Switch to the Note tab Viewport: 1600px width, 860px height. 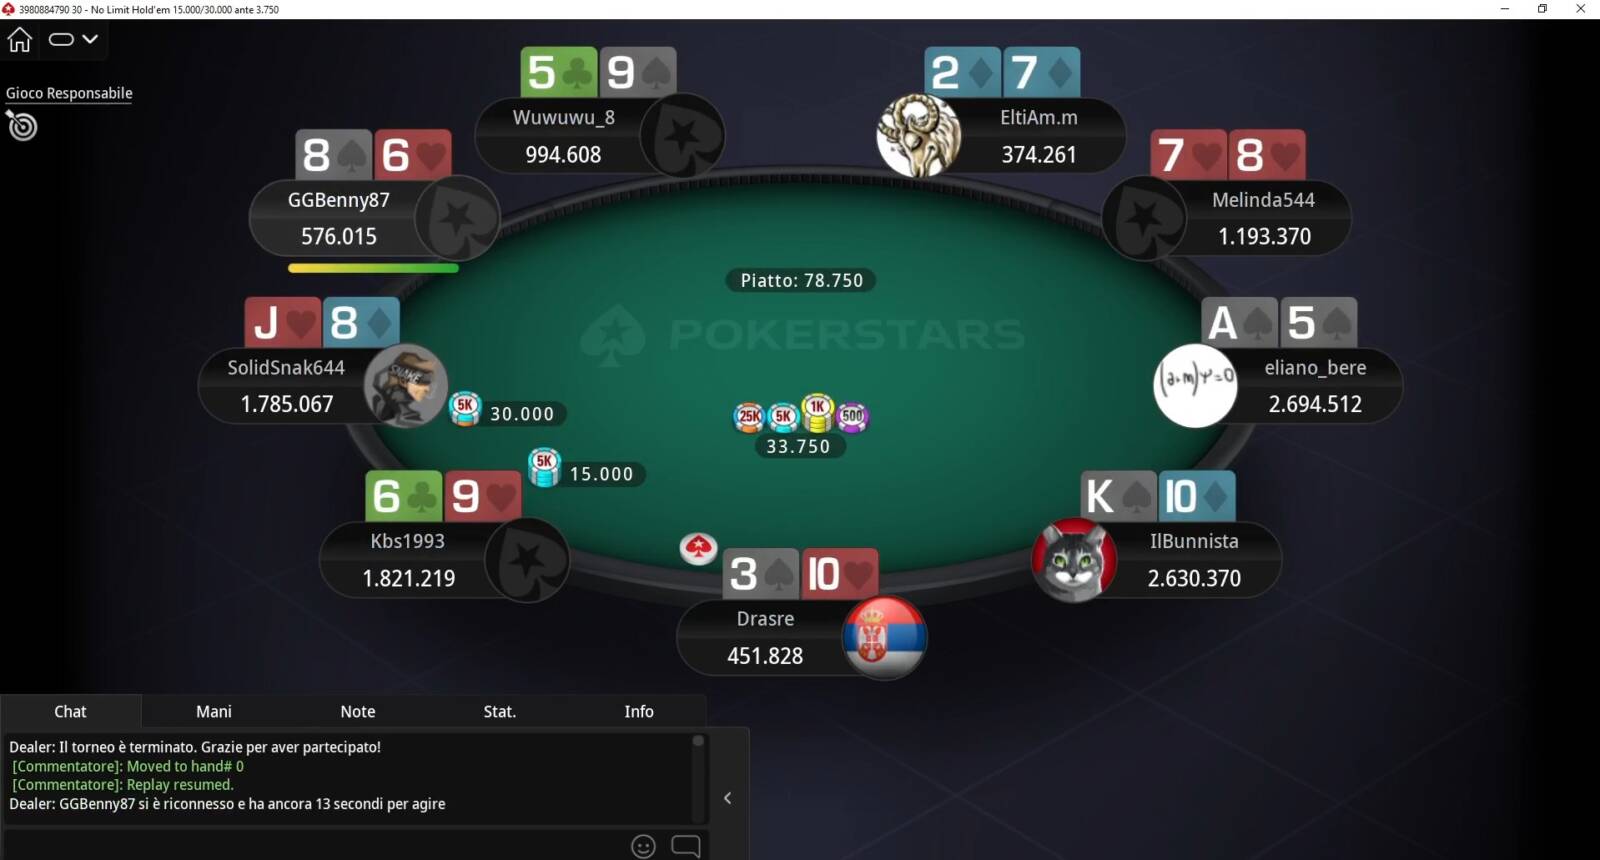click(x=358, y=711)
